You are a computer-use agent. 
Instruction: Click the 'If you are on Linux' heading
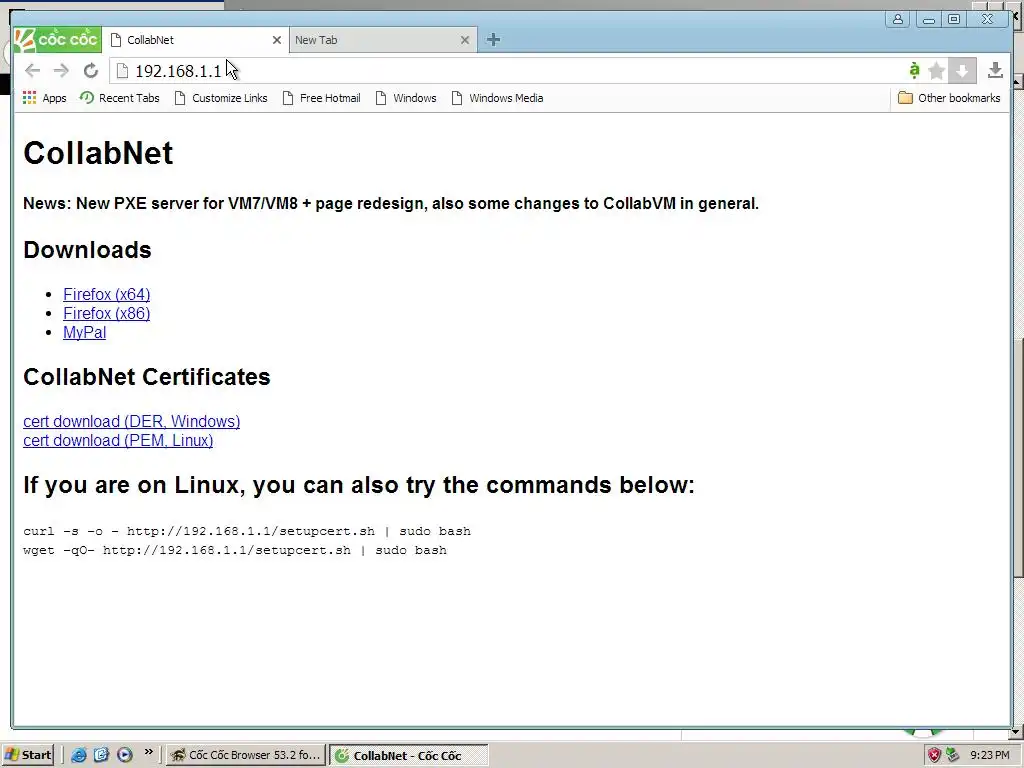click(x=359, y=485)
